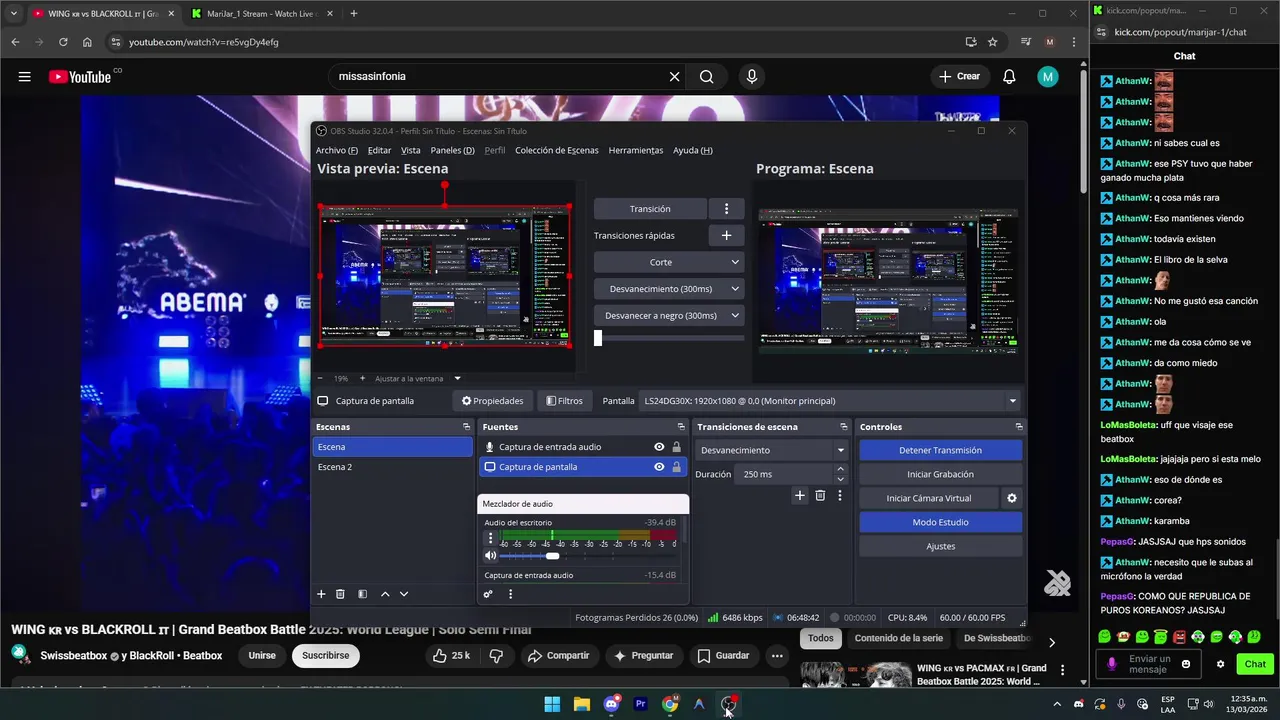Toggle lock on Captura de pantalla source
The image size is (1280, 720).
point(676,467)
